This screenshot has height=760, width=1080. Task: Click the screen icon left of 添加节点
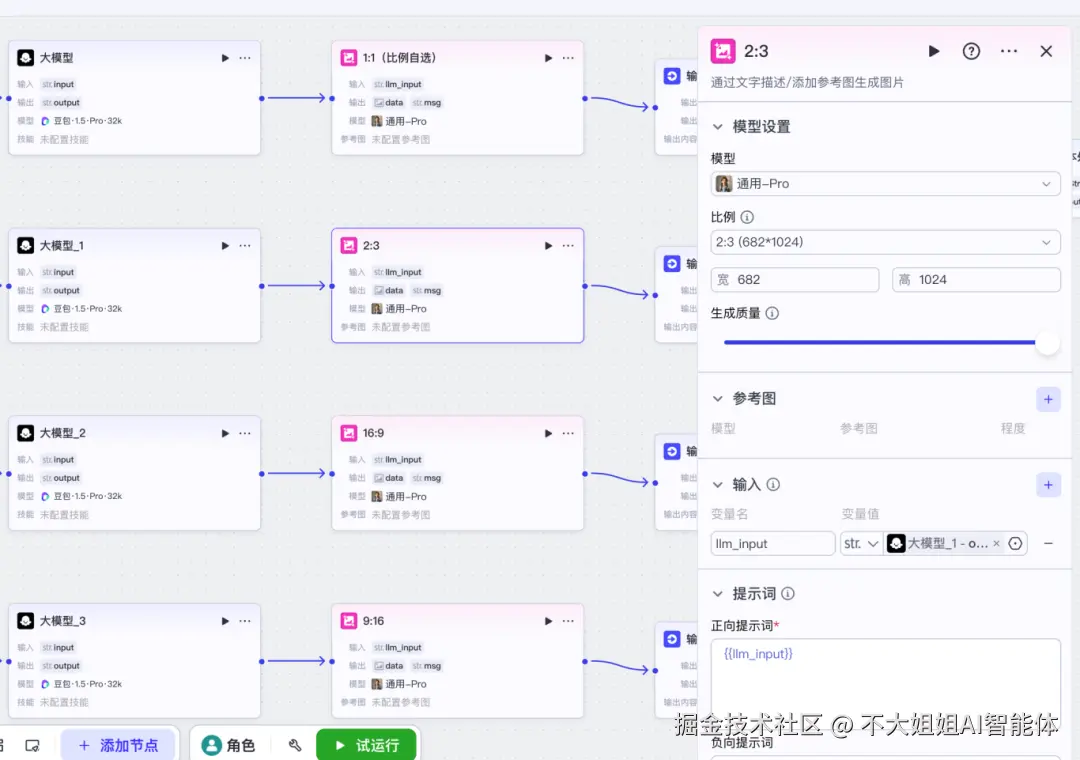pyautogui.click(x=32, y=746)
